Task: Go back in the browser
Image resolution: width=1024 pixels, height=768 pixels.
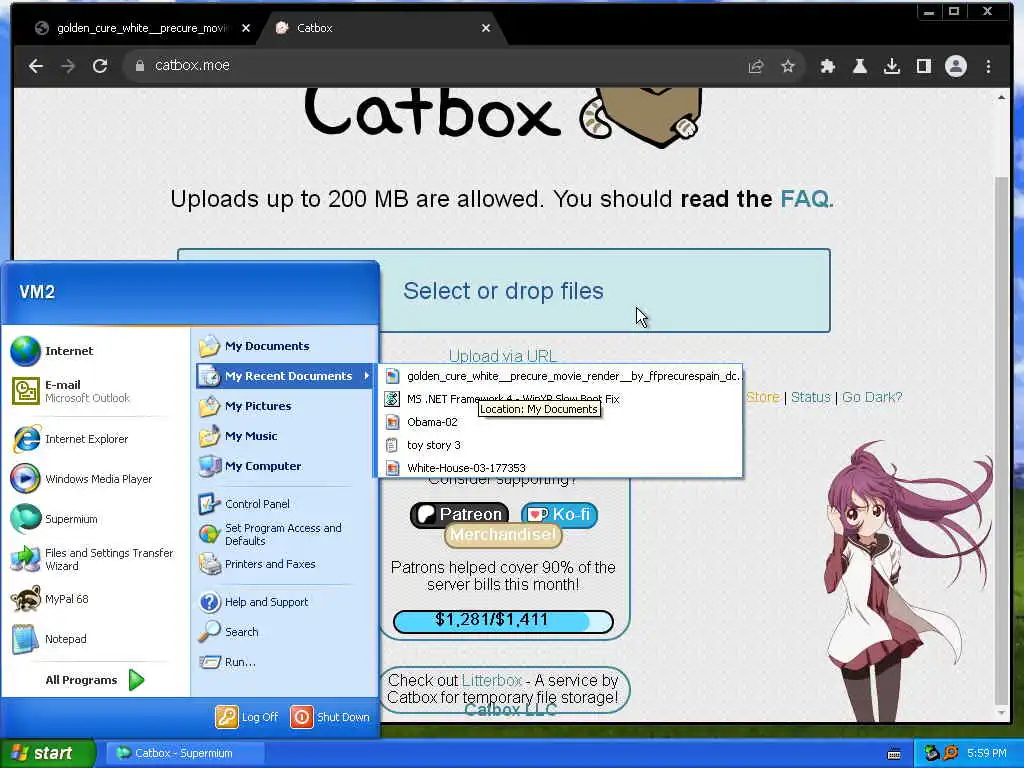Action: pos(36,66)
